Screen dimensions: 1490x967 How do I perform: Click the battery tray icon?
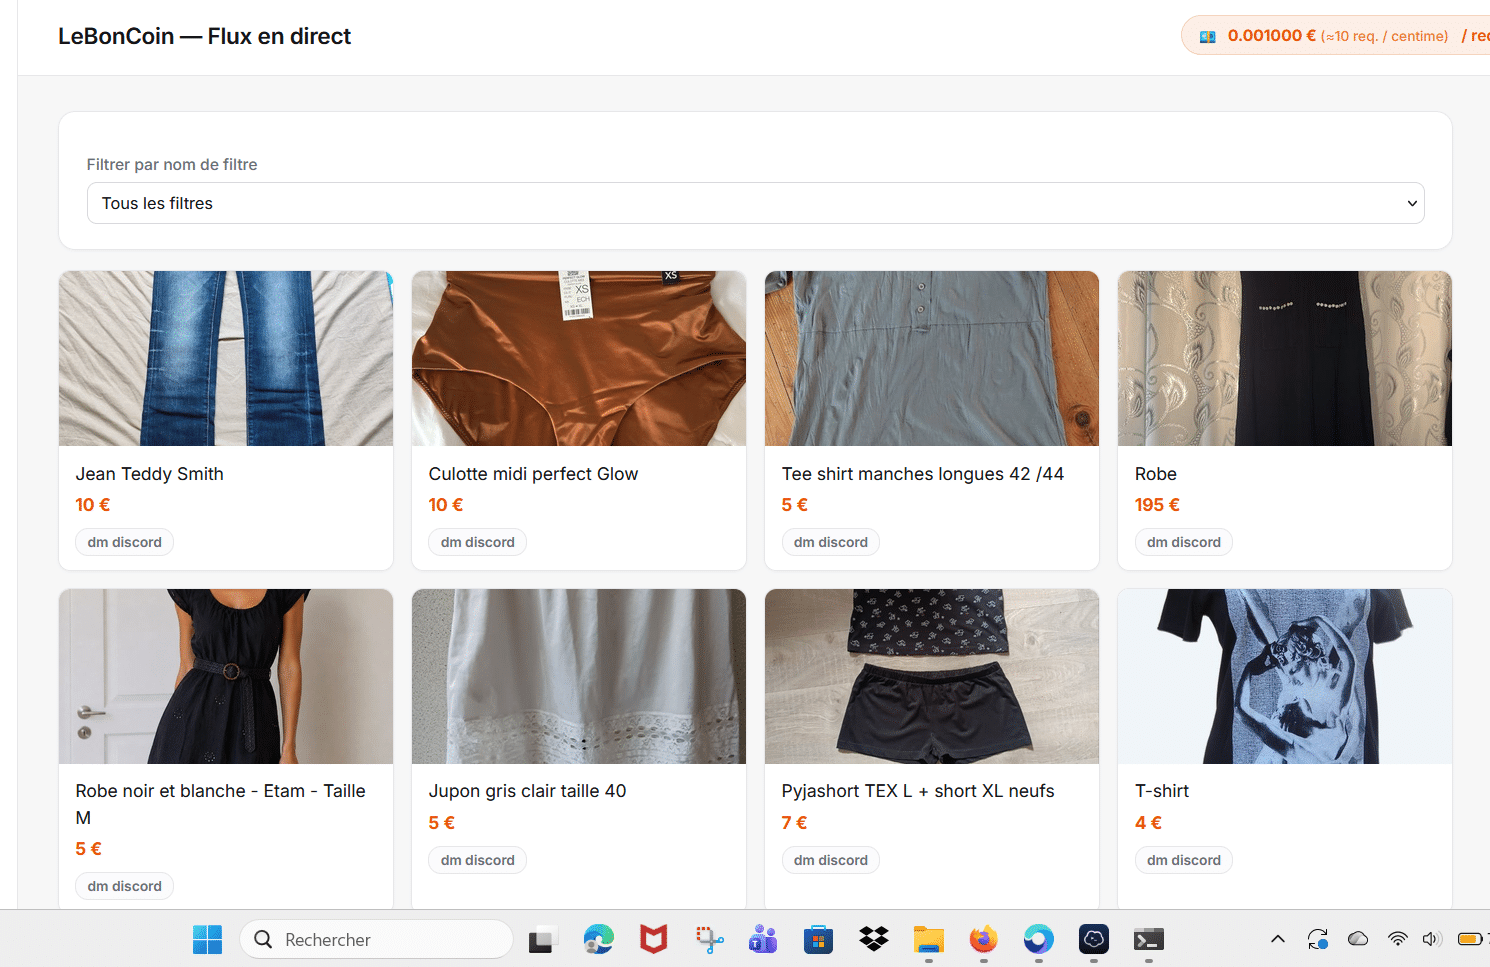(1471, 939)
